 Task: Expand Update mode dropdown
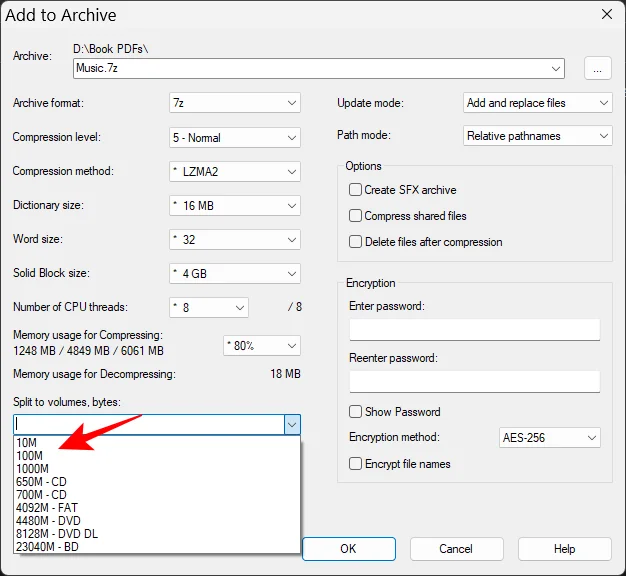(x=537, y=103)
